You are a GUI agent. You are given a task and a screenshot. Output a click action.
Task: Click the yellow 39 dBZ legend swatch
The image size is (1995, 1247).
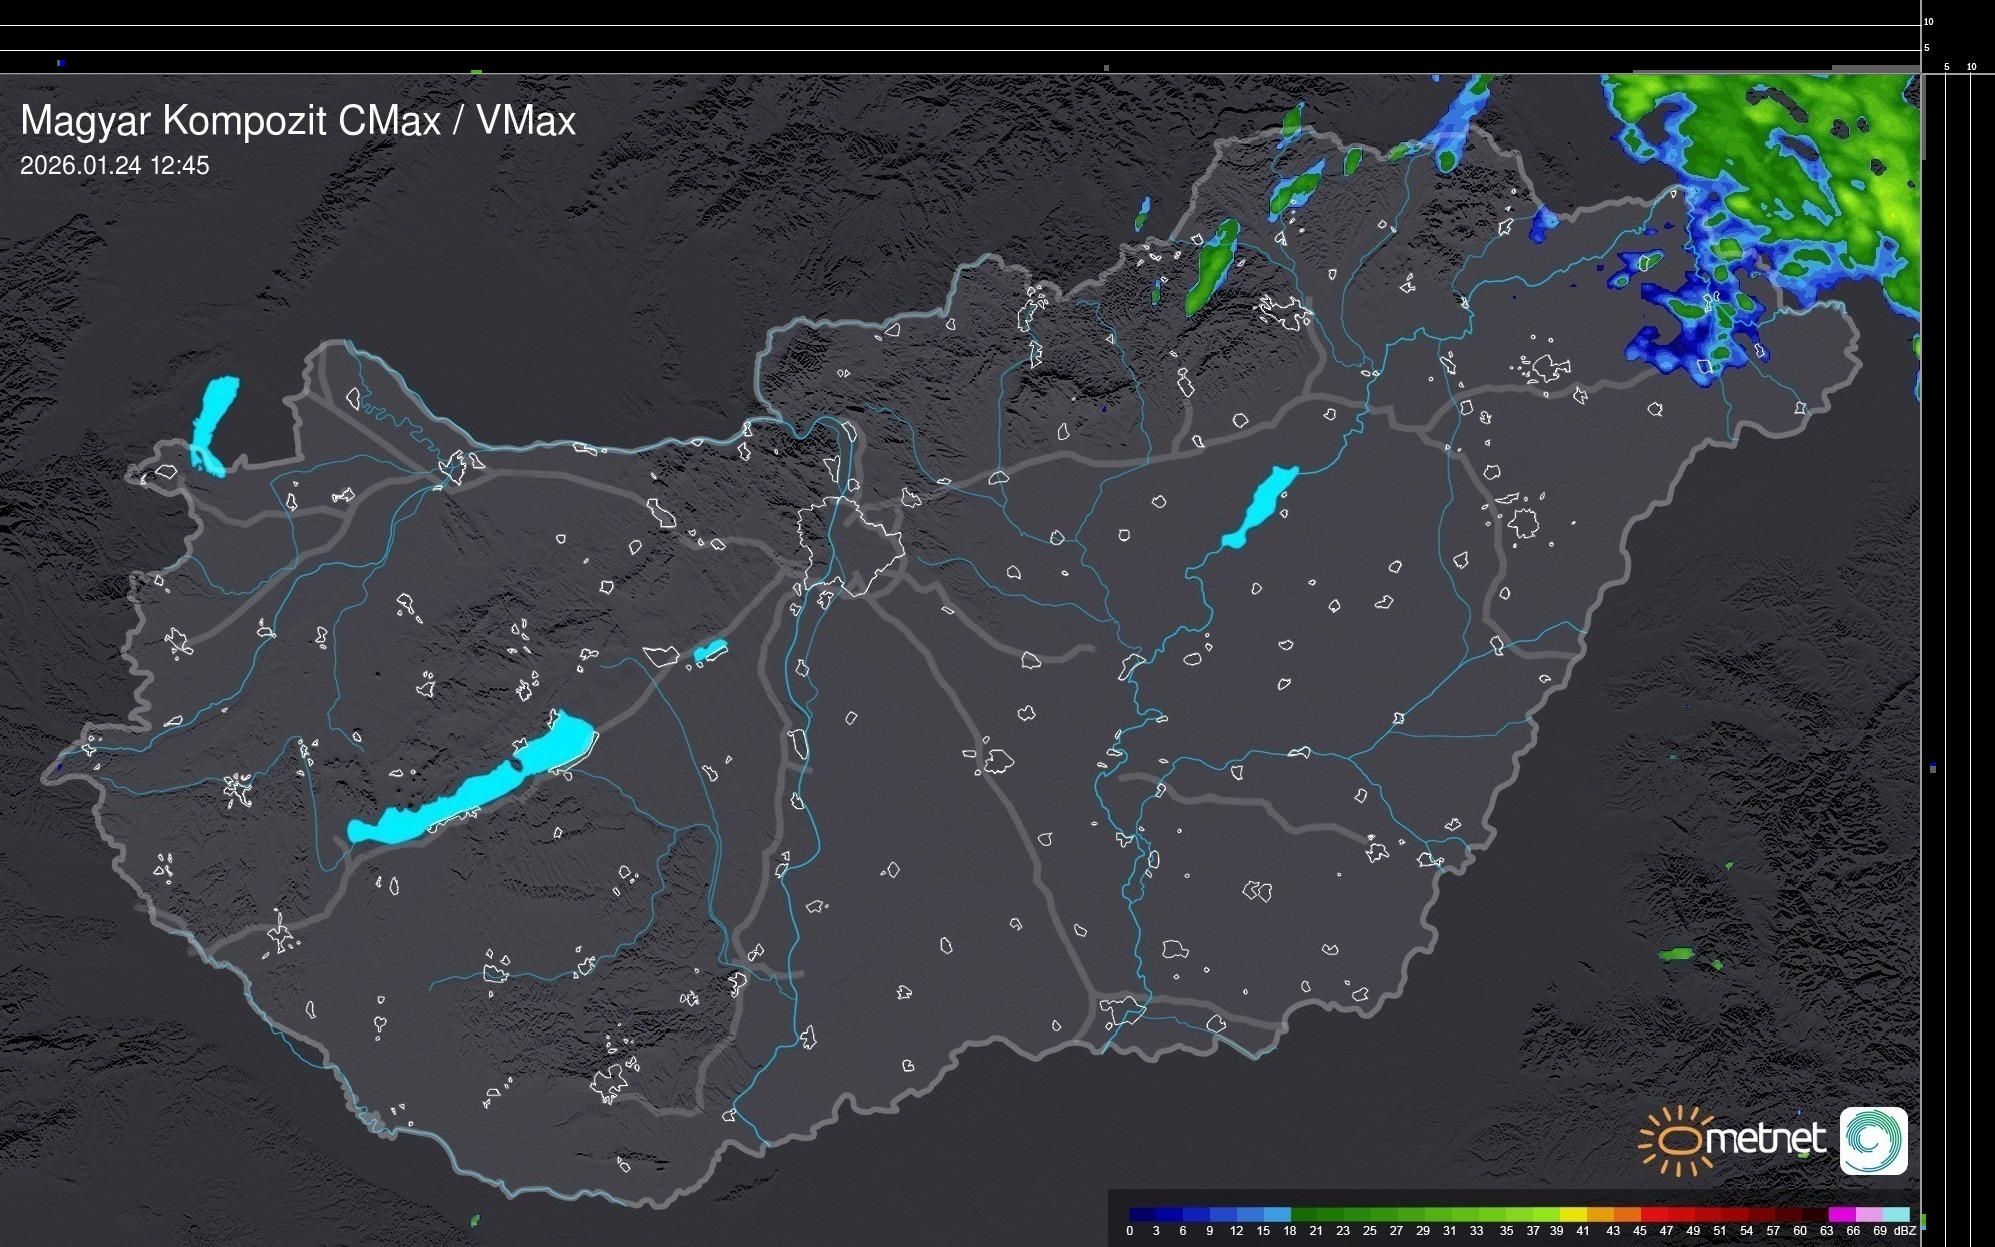coord(1573,1214)
